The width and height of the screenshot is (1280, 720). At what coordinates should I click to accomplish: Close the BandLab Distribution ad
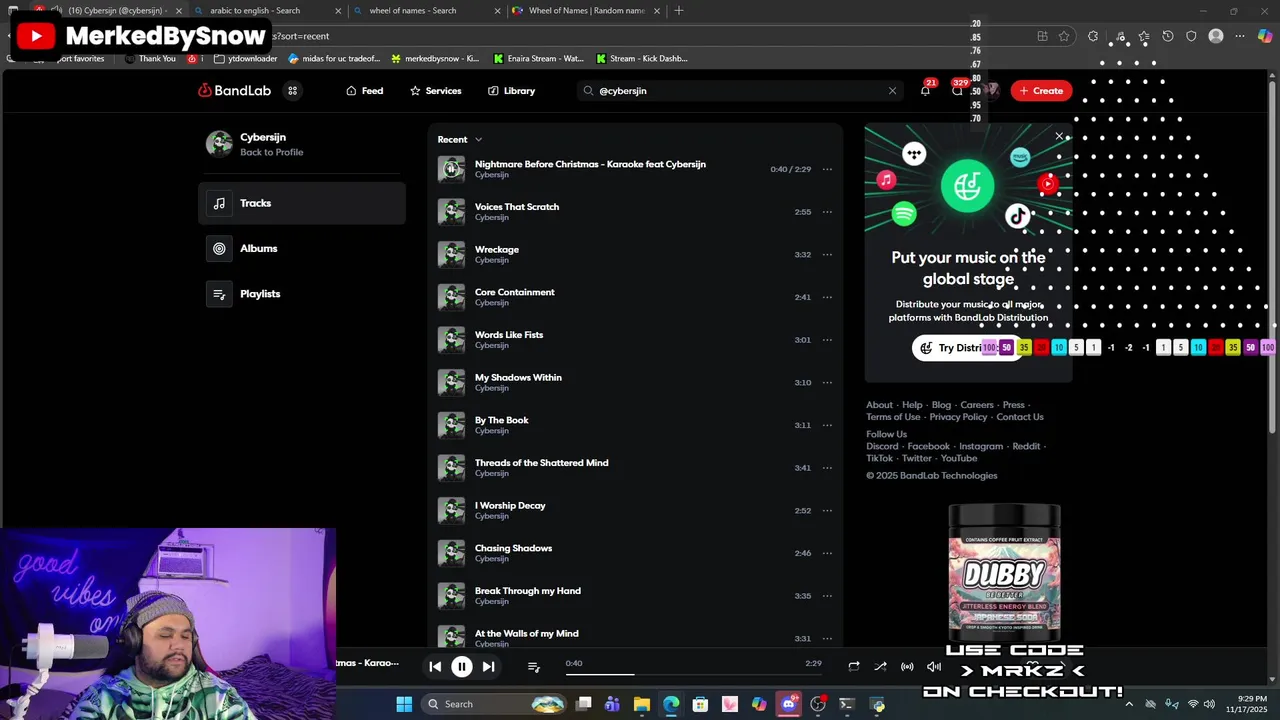pos(1059,136)
